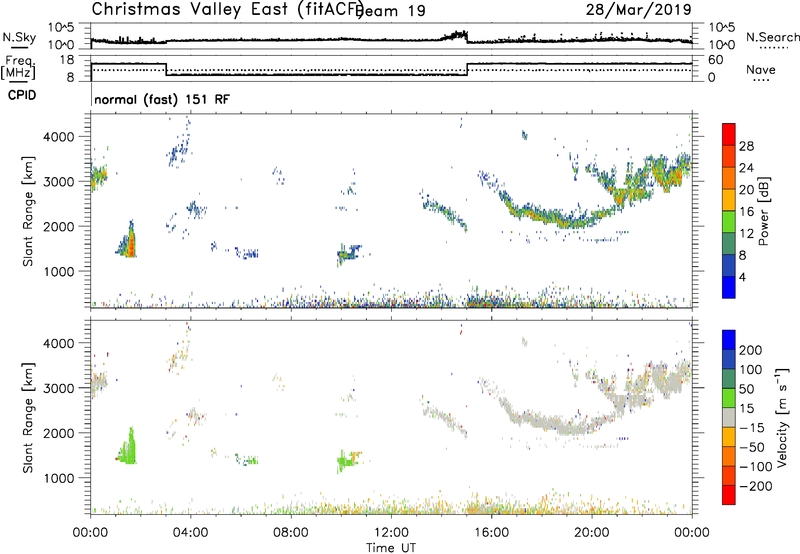Click the '1000' tick on the velocity panel

coord(58,477)
